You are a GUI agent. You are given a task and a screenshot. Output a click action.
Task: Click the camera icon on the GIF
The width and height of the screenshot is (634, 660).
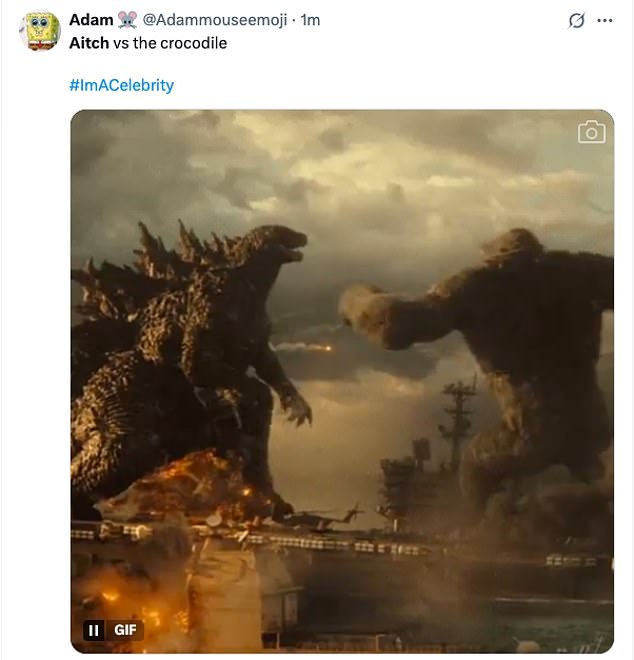(591, 132)
